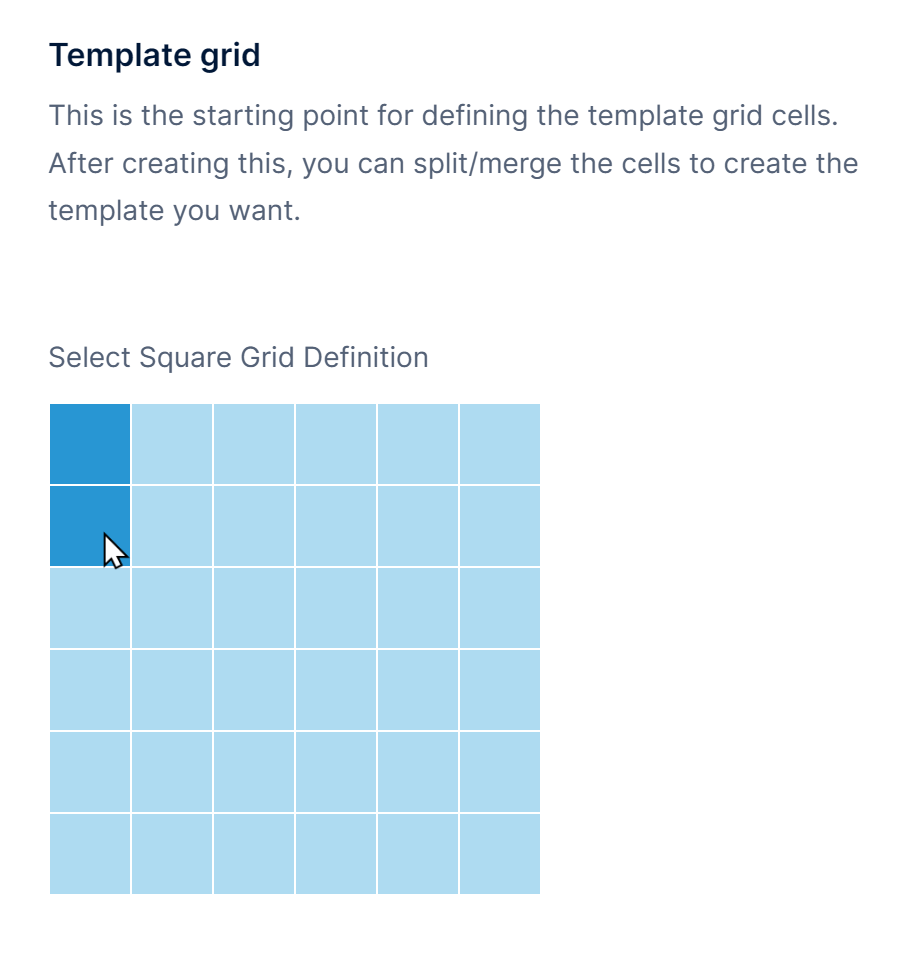Click the grid cell at row 1, column 2

(x=172, y=443)
